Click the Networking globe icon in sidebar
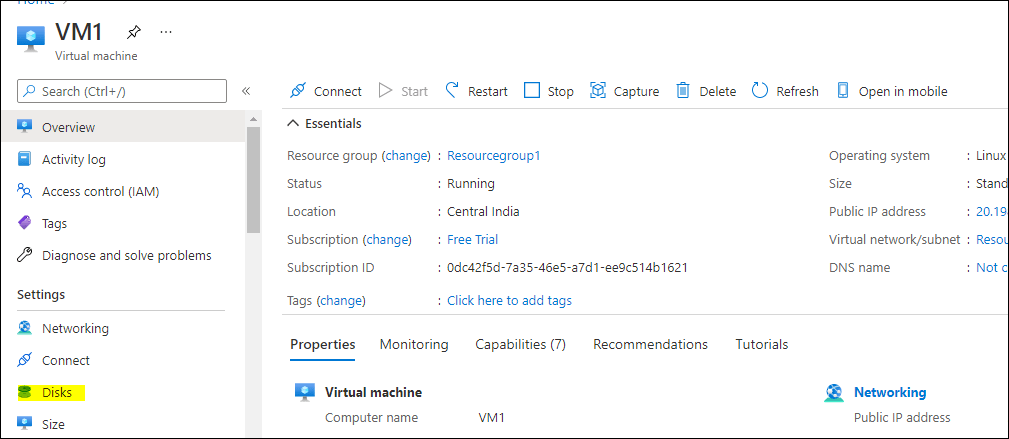The height and width of the screenshot is (439, 1009). pyautogui.click(x=24, y=328)
